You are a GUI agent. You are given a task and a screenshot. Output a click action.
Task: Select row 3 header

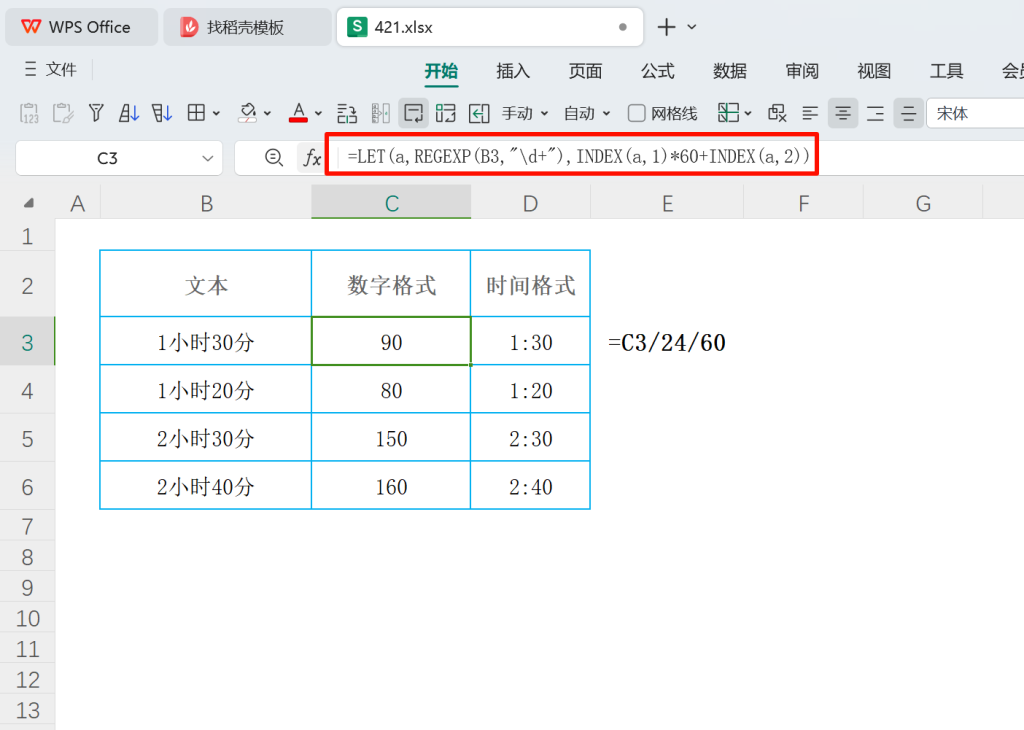[27, 342]
